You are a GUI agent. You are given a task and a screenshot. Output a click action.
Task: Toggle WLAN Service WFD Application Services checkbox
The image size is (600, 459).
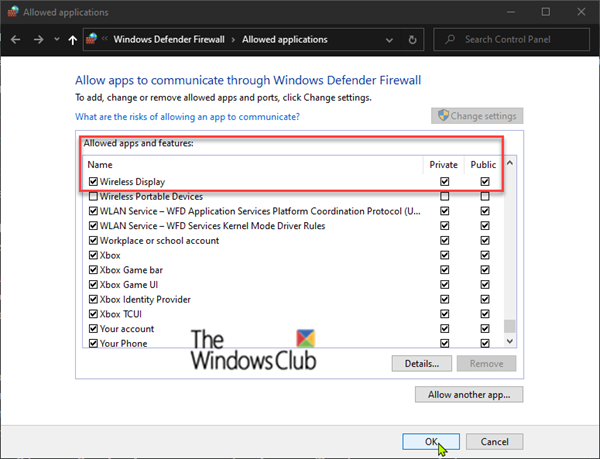(93, 211)
